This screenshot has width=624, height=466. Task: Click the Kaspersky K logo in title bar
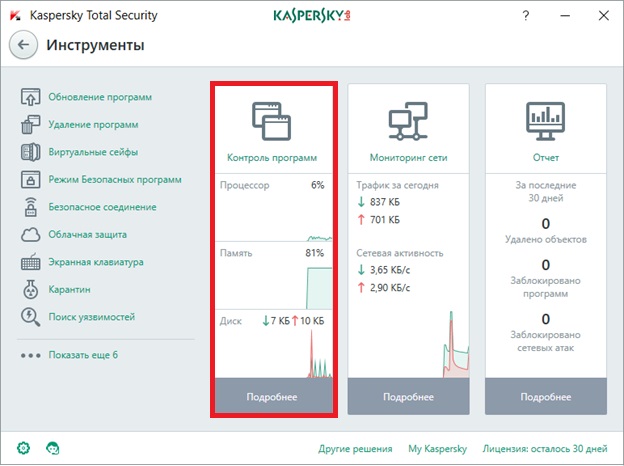coord(15,16)
